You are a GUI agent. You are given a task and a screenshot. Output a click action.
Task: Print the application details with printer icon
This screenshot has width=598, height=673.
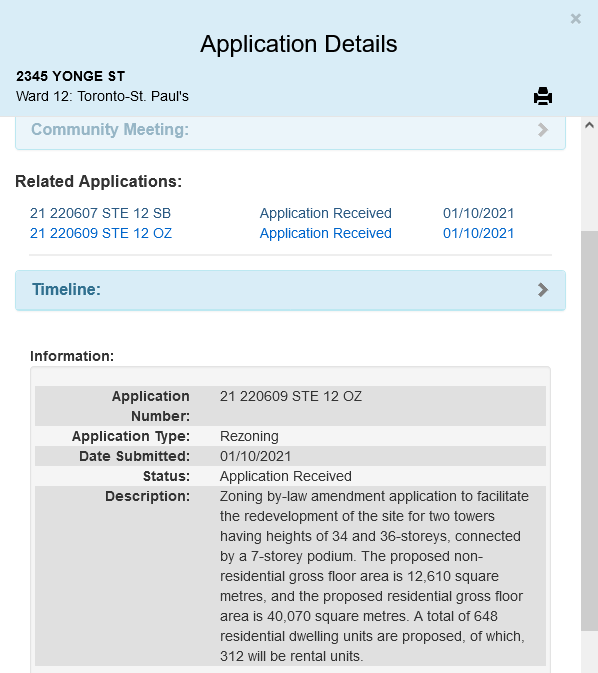pos(543,96)
